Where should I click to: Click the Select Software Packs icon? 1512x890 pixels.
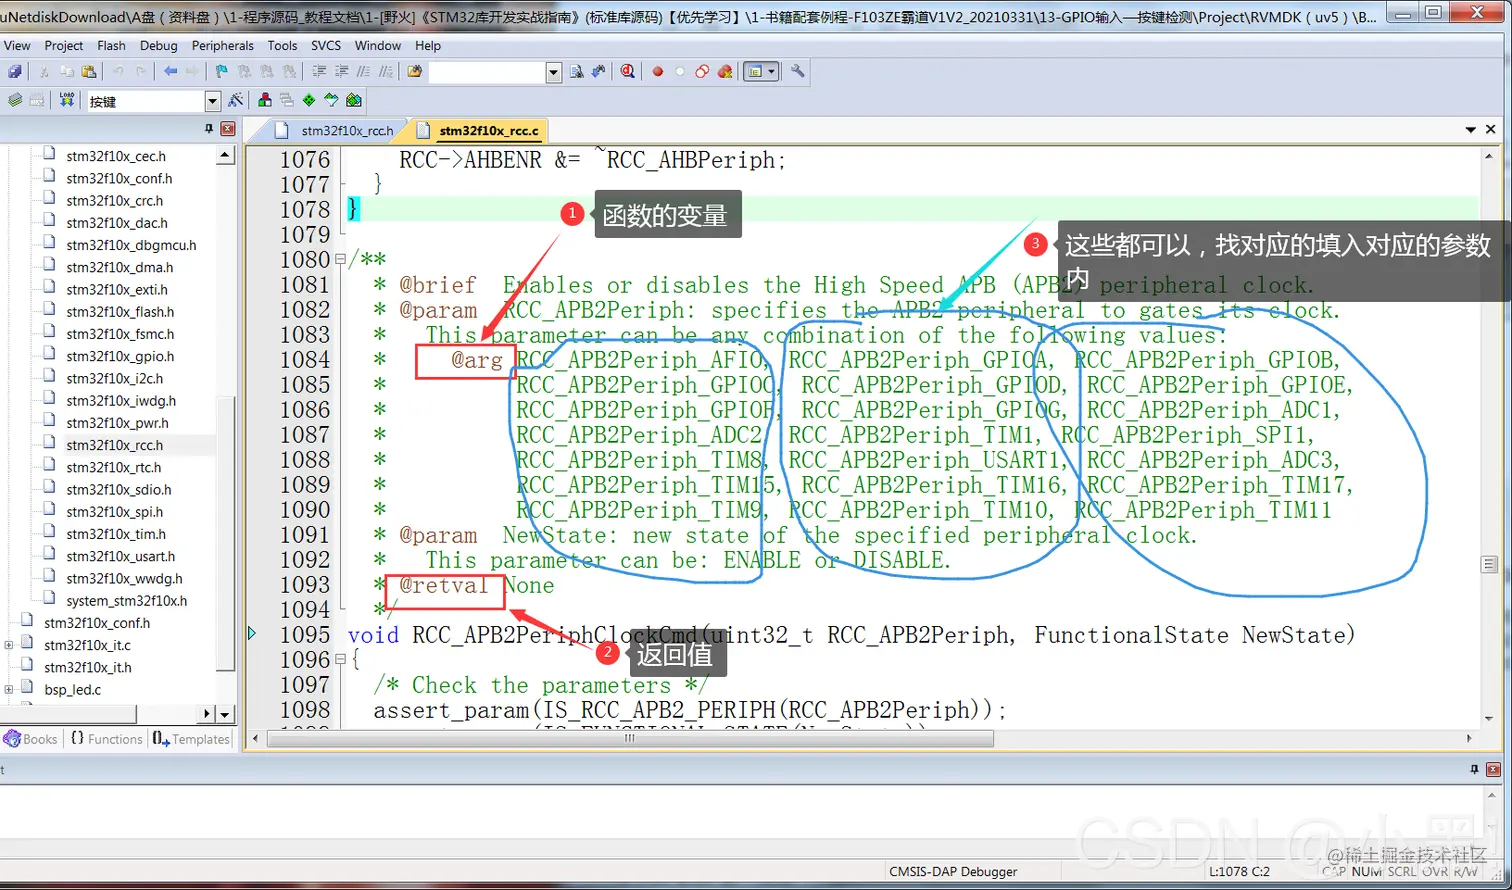331,100
